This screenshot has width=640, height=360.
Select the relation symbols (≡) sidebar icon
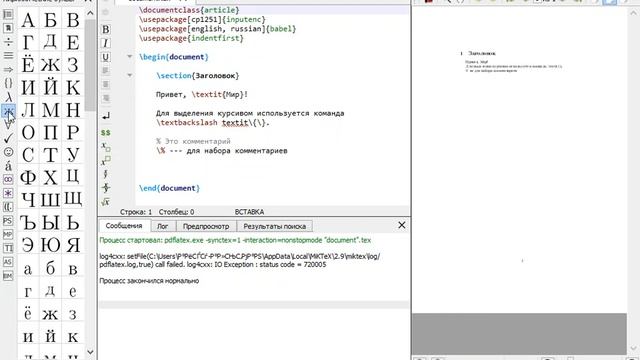tap(8, 56)
